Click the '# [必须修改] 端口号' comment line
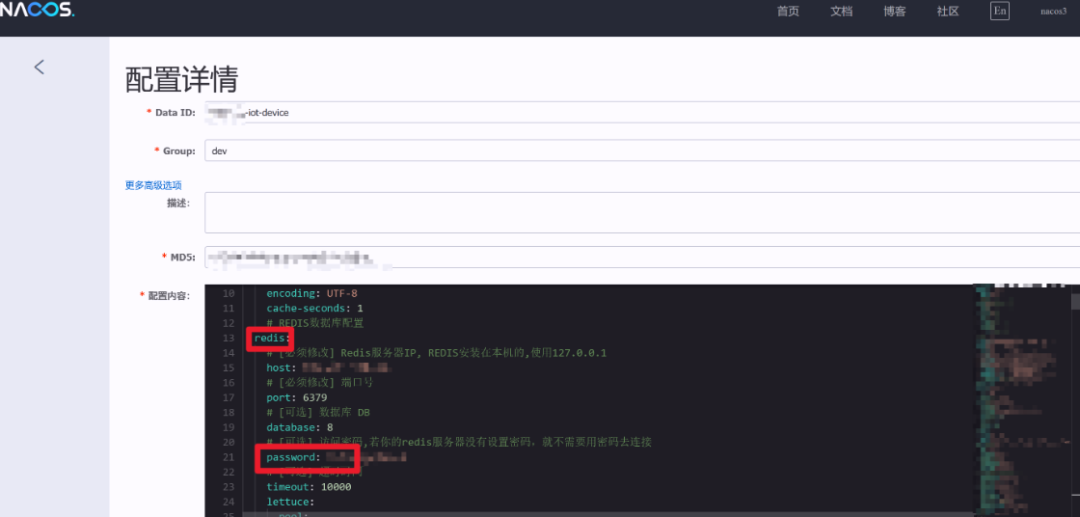 [x=320, y=382]
